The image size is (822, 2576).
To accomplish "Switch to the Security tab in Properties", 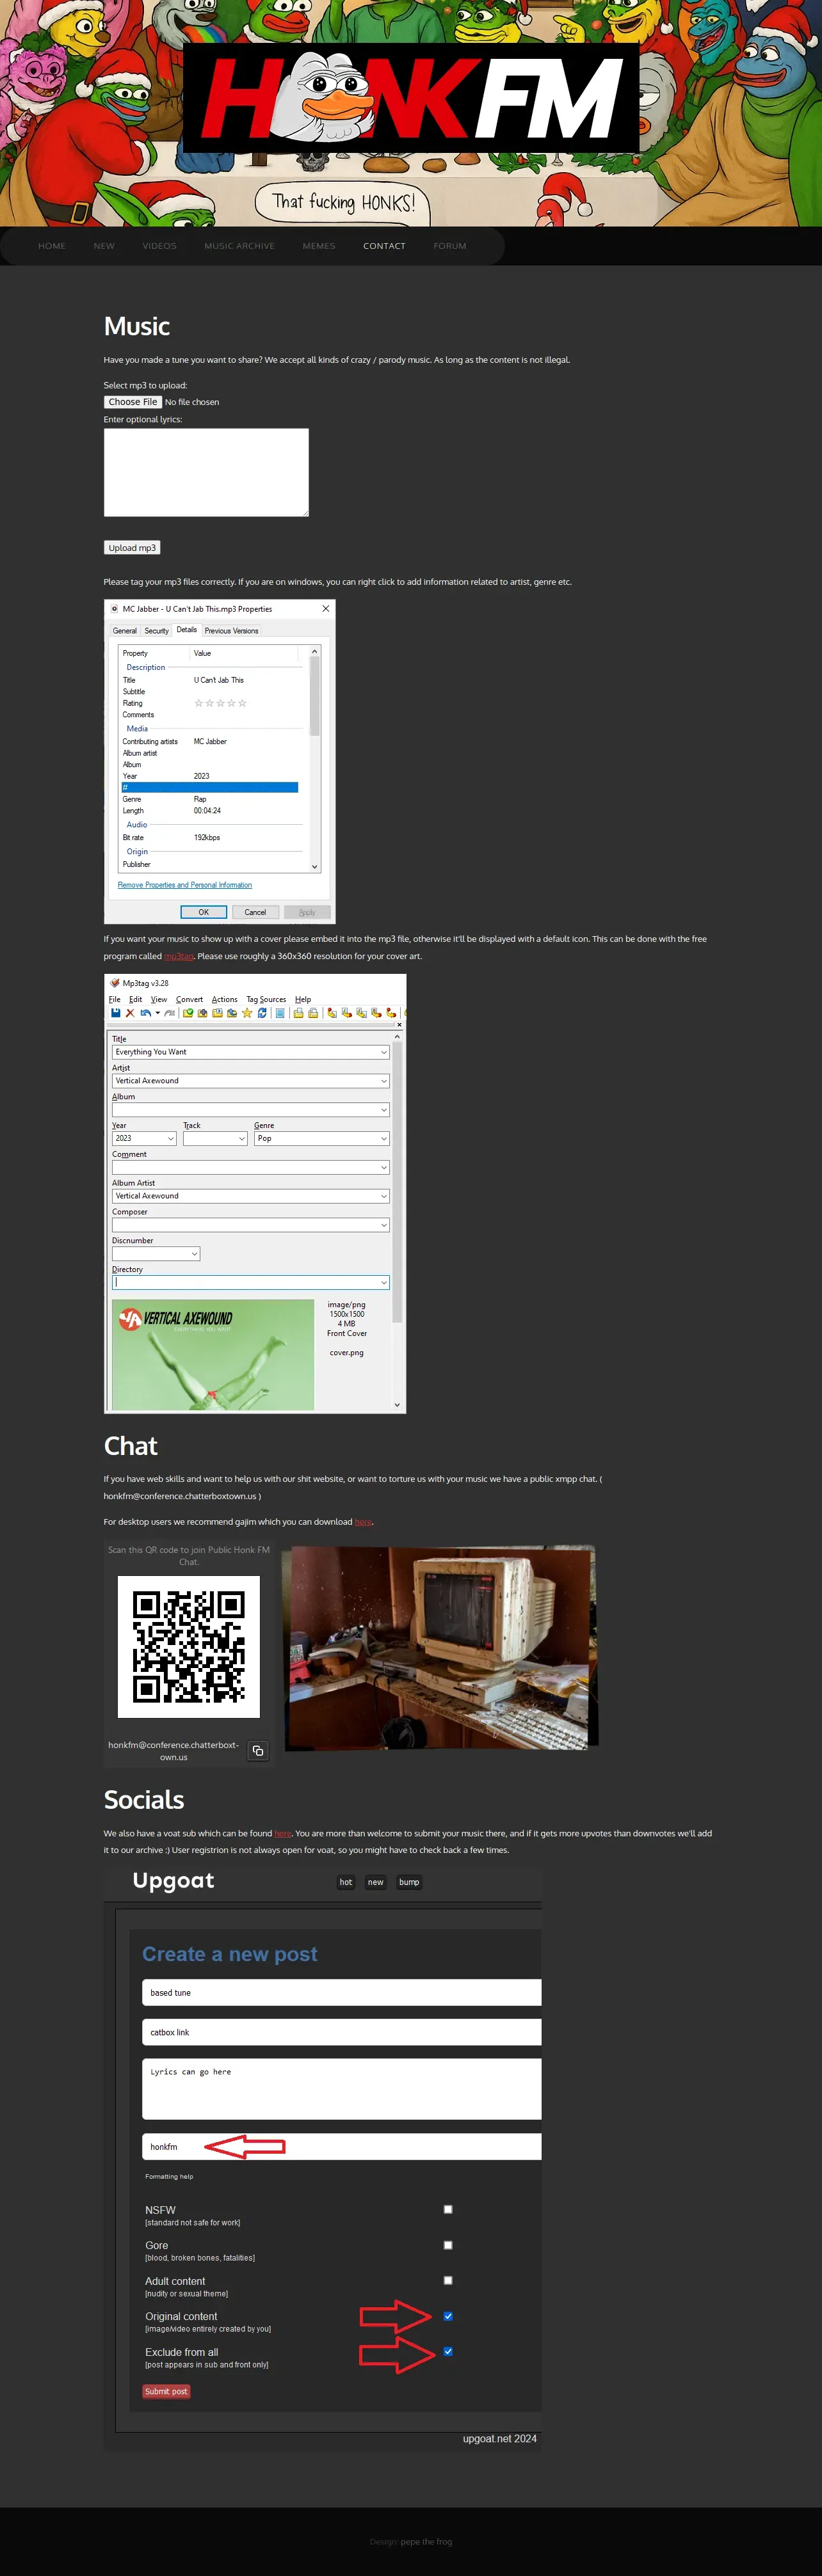I will [x=156, y=631].
